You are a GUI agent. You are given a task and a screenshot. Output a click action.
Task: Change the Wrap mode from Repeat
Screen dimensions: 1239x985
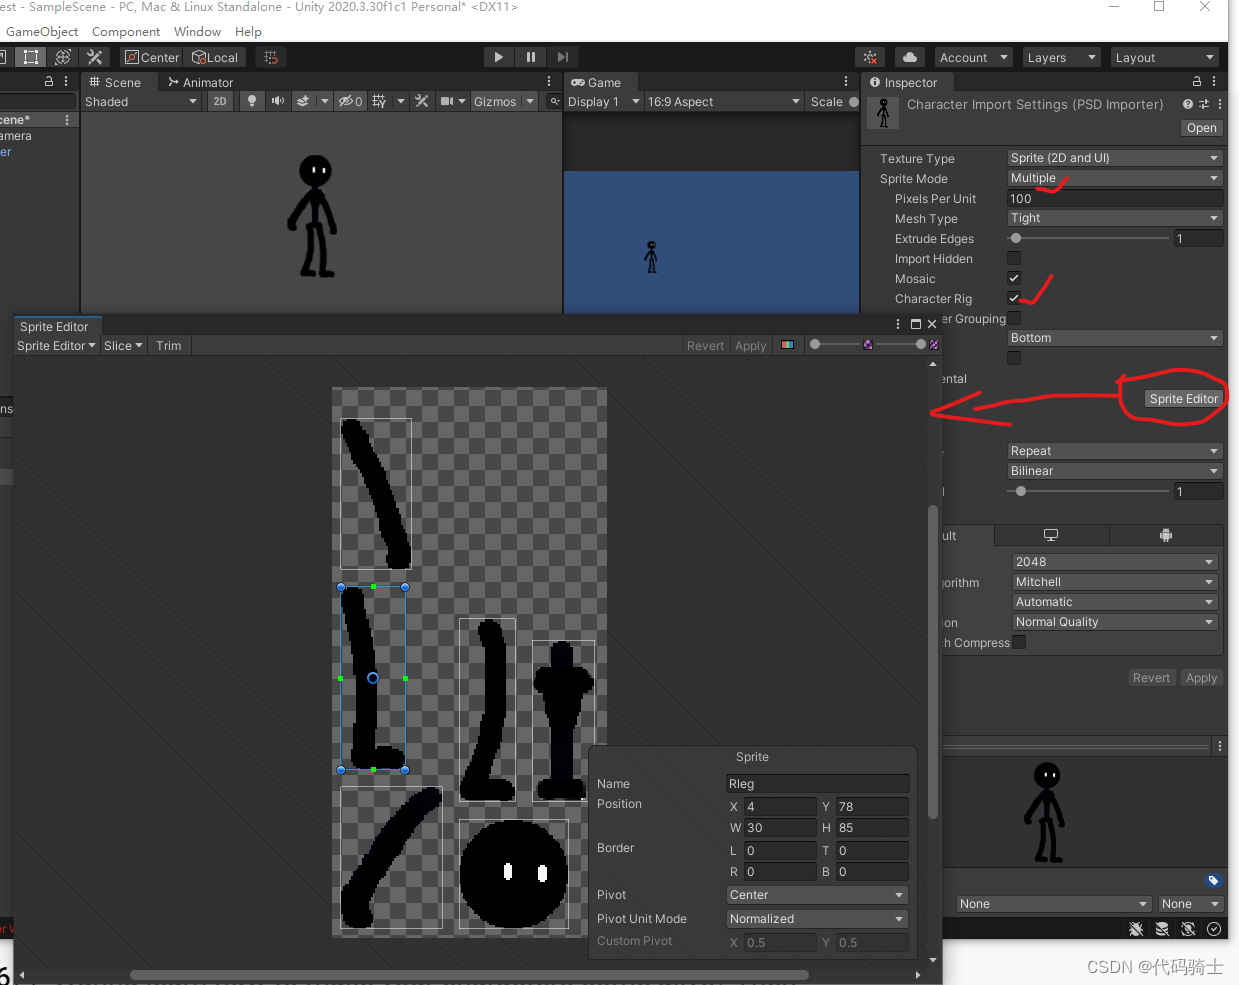(x=1114, y=450)
